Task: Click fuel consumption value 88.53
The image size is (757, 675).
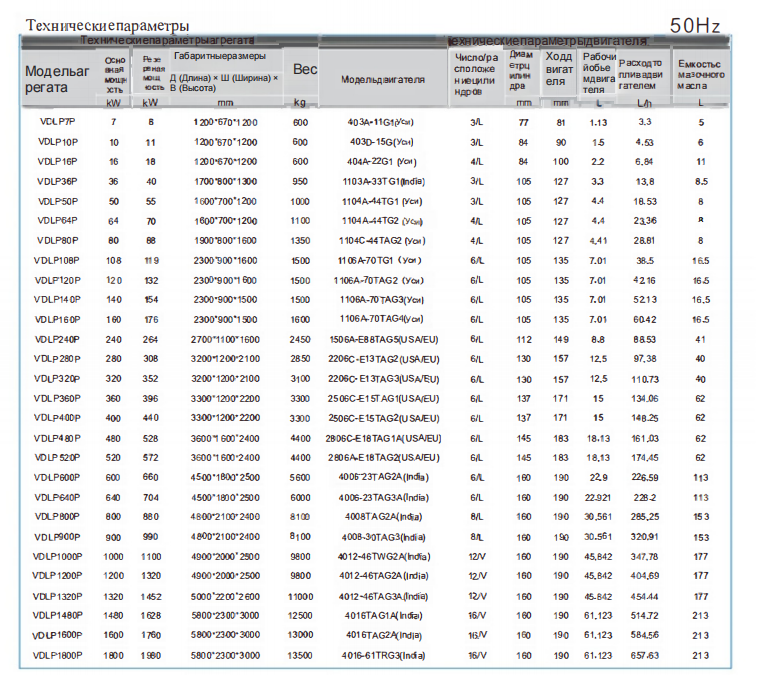Action: coord(645,339)
